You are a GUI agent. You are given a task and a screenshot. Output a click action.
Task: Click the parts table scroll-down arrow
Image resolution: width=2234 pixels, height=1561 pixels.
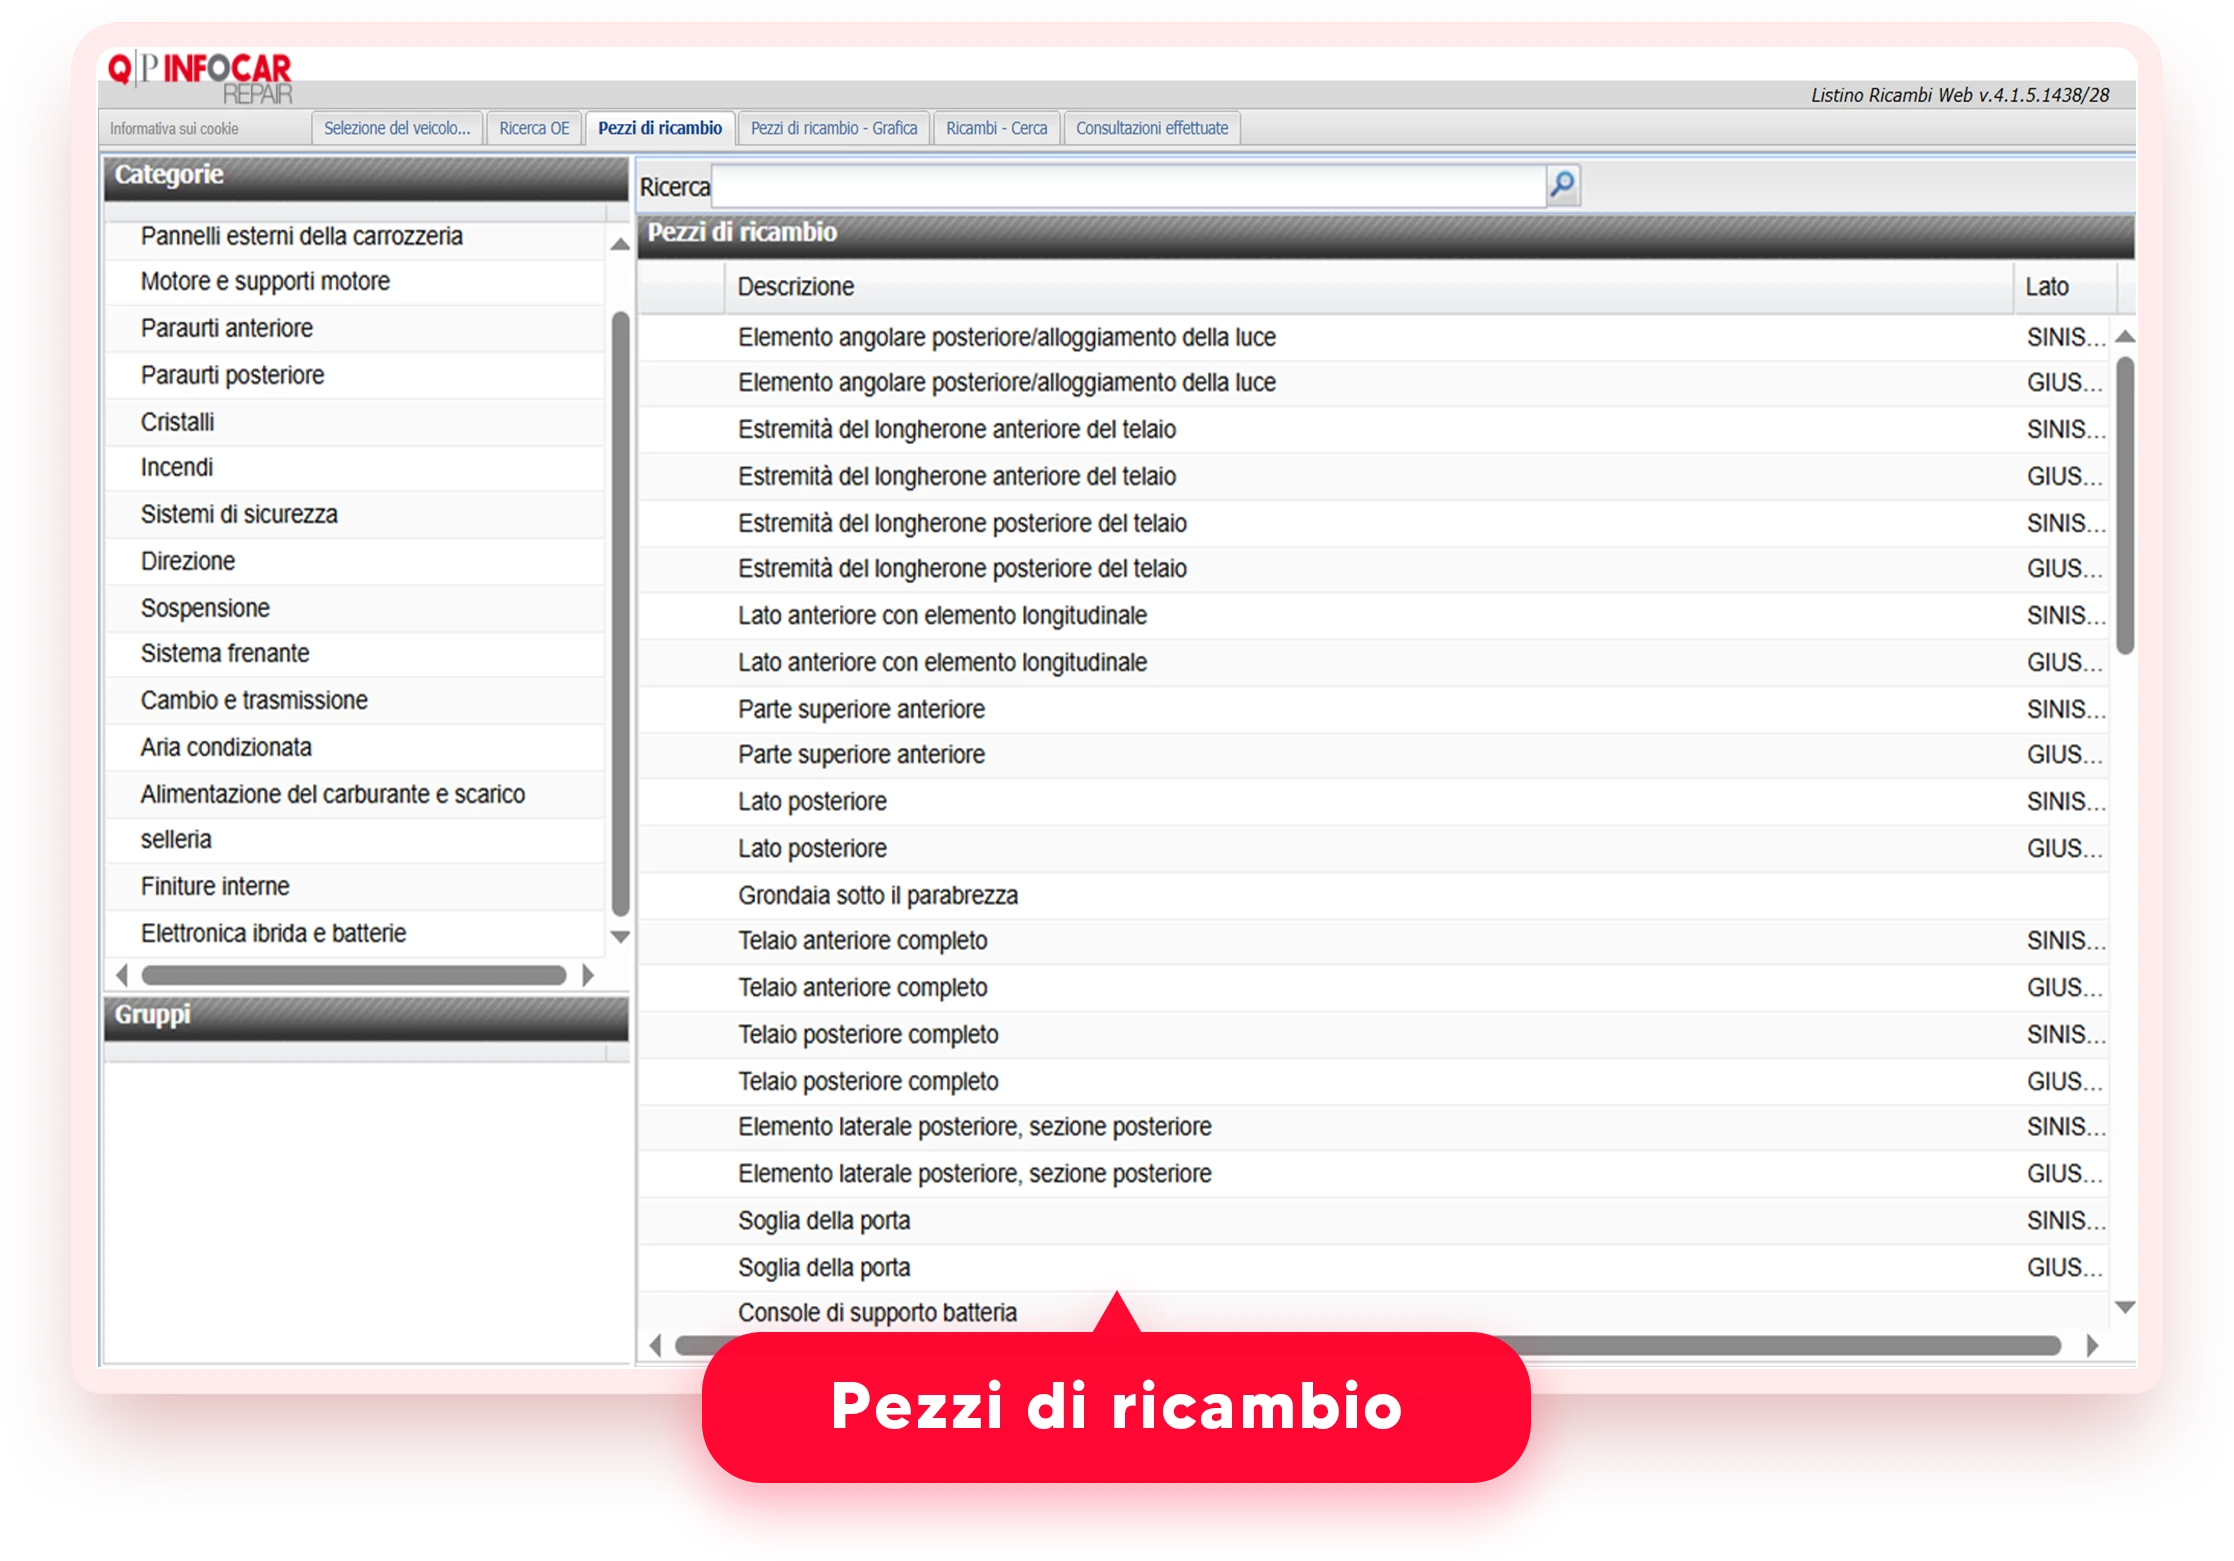2126,1307
